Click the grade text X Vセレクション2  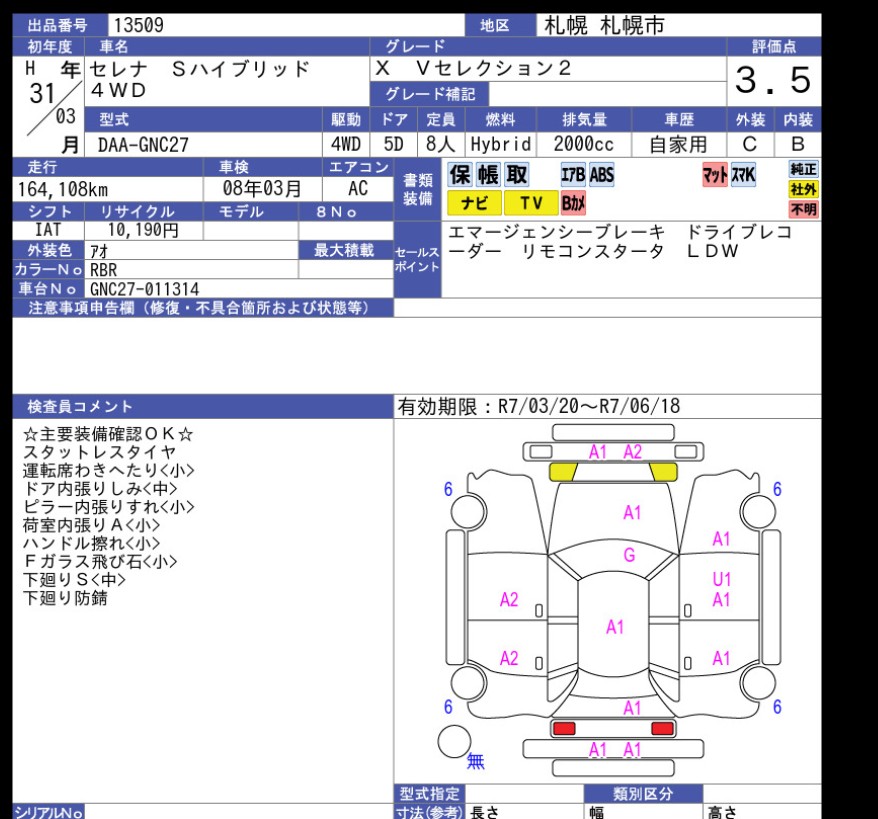[473, 68]
